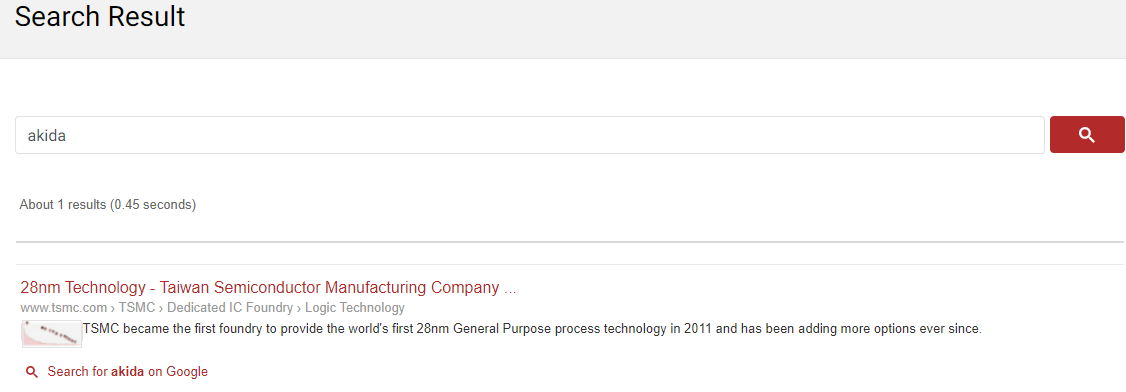Click the Dedicated IC Foundry breadcrumb

coord(230,308)
